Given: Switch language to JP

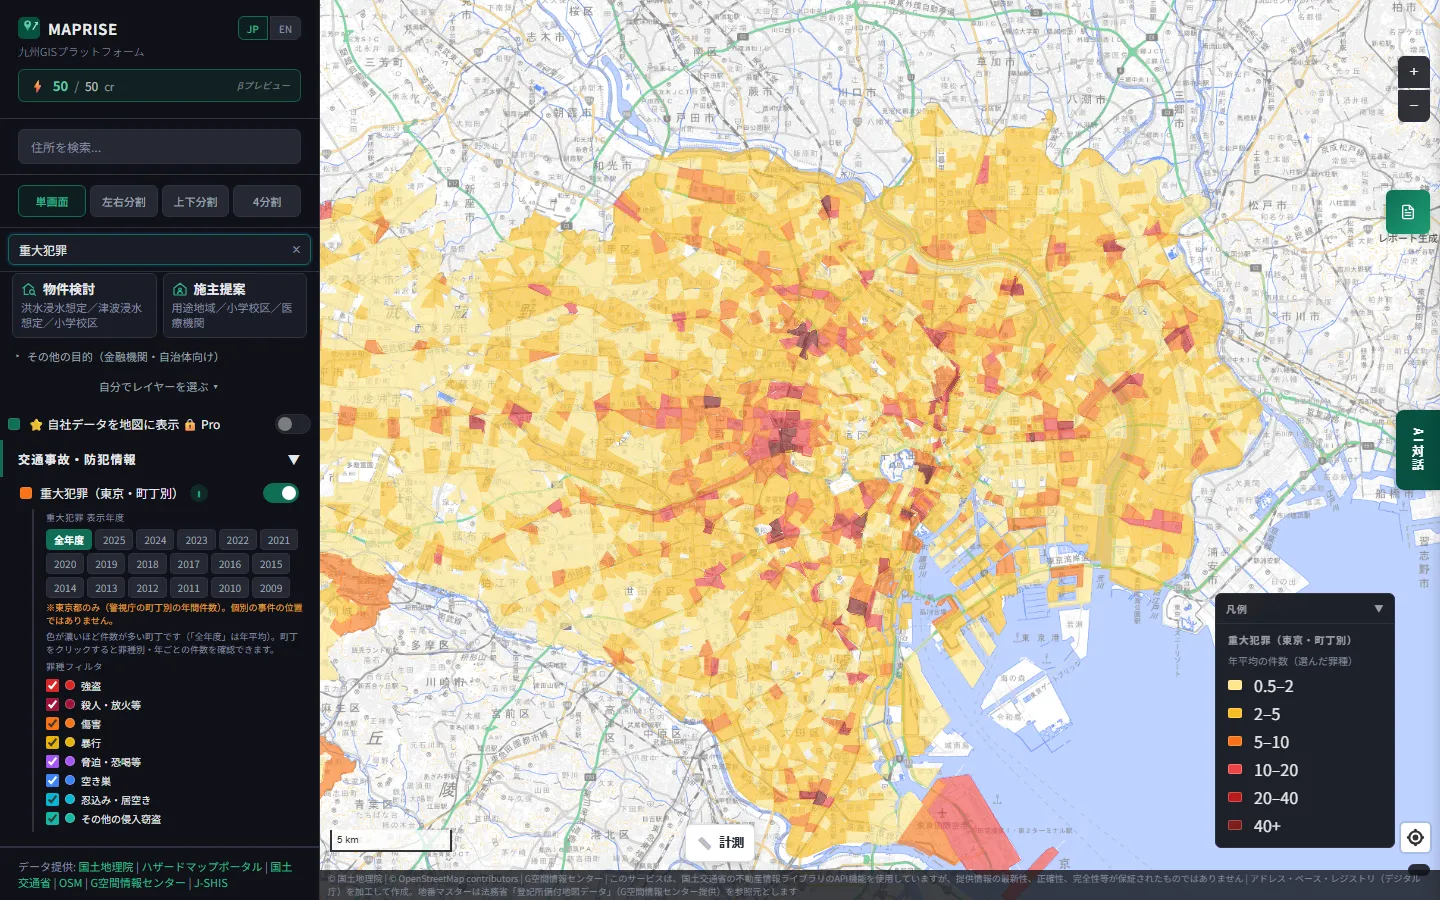Looking at the screenshot, I should pyautogui.click(x=253, y=29).
